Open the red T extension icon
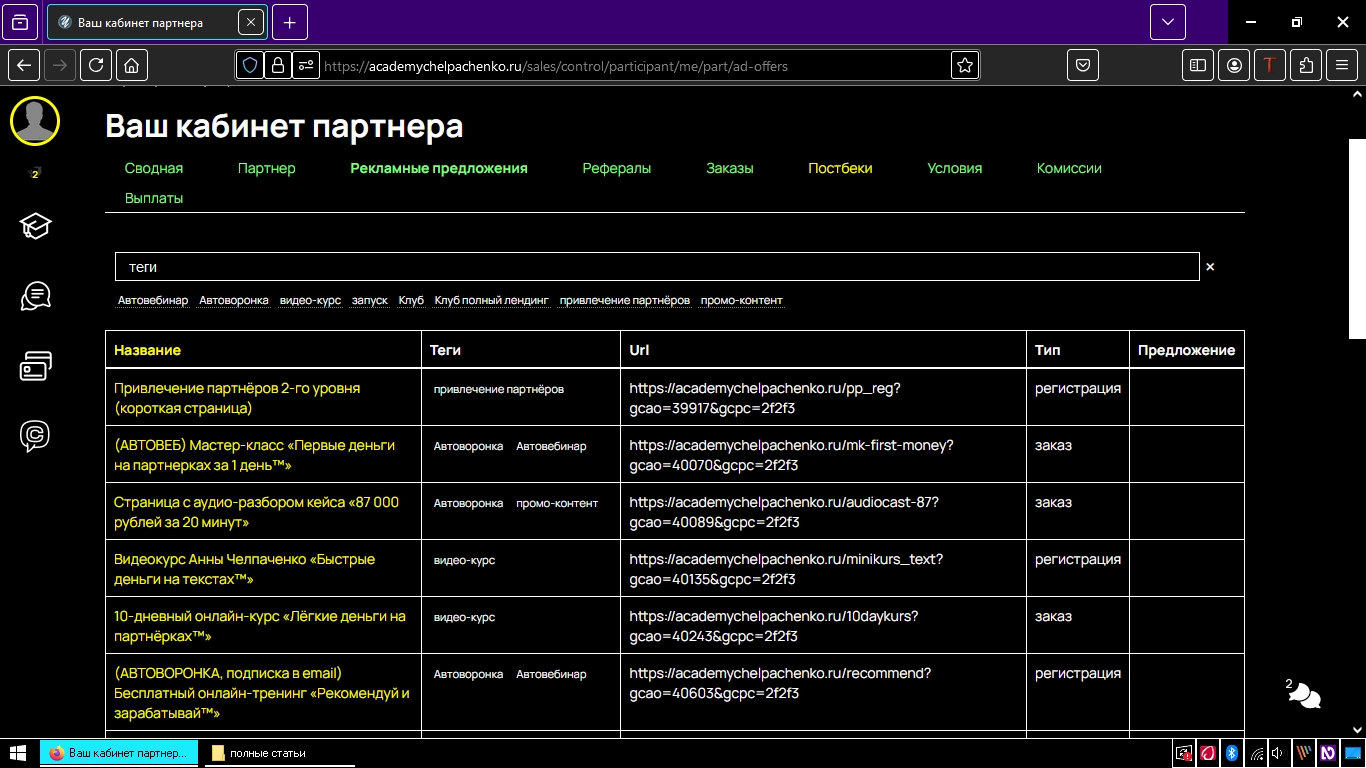Viewport: 1366px width, 768px height. coord(1270,65)
